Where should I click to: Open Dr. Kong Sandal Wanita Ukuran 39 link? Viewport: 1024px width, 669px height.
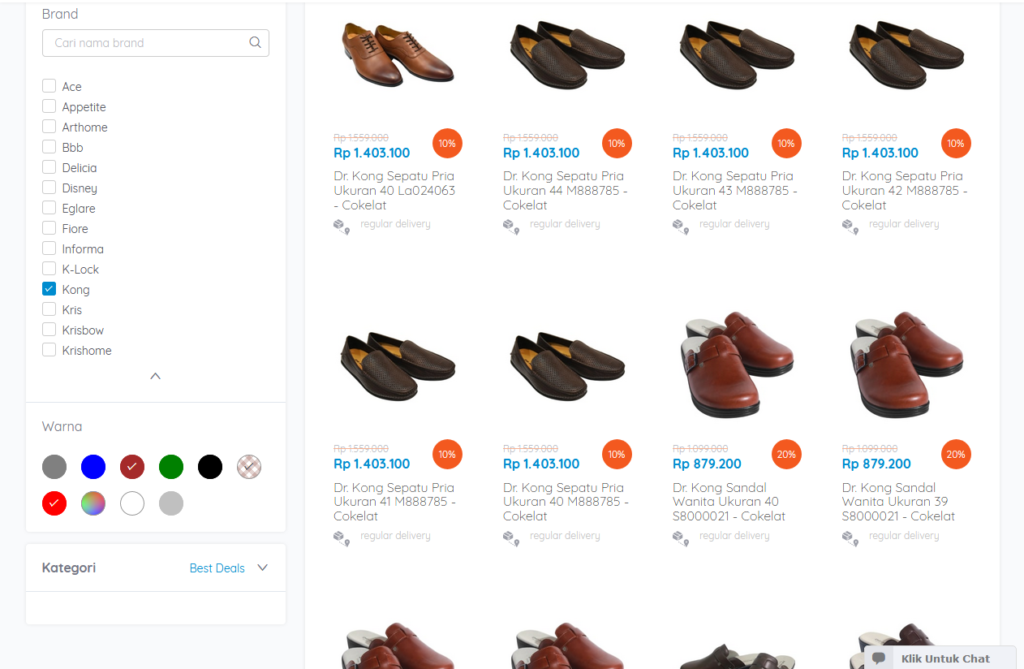tap(898, 501)
